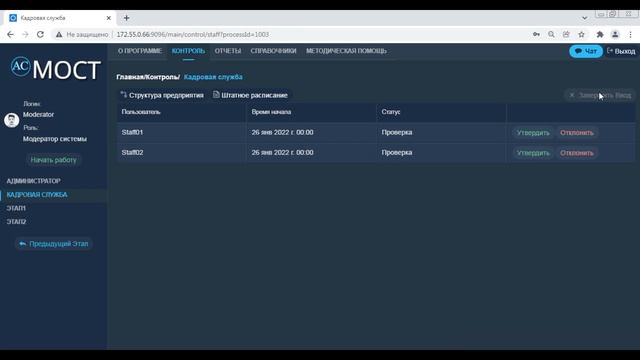Open Штатное расписание
The width and height of the screenshot is (640, 360).
pyautogui.click(x=251, y=95)
